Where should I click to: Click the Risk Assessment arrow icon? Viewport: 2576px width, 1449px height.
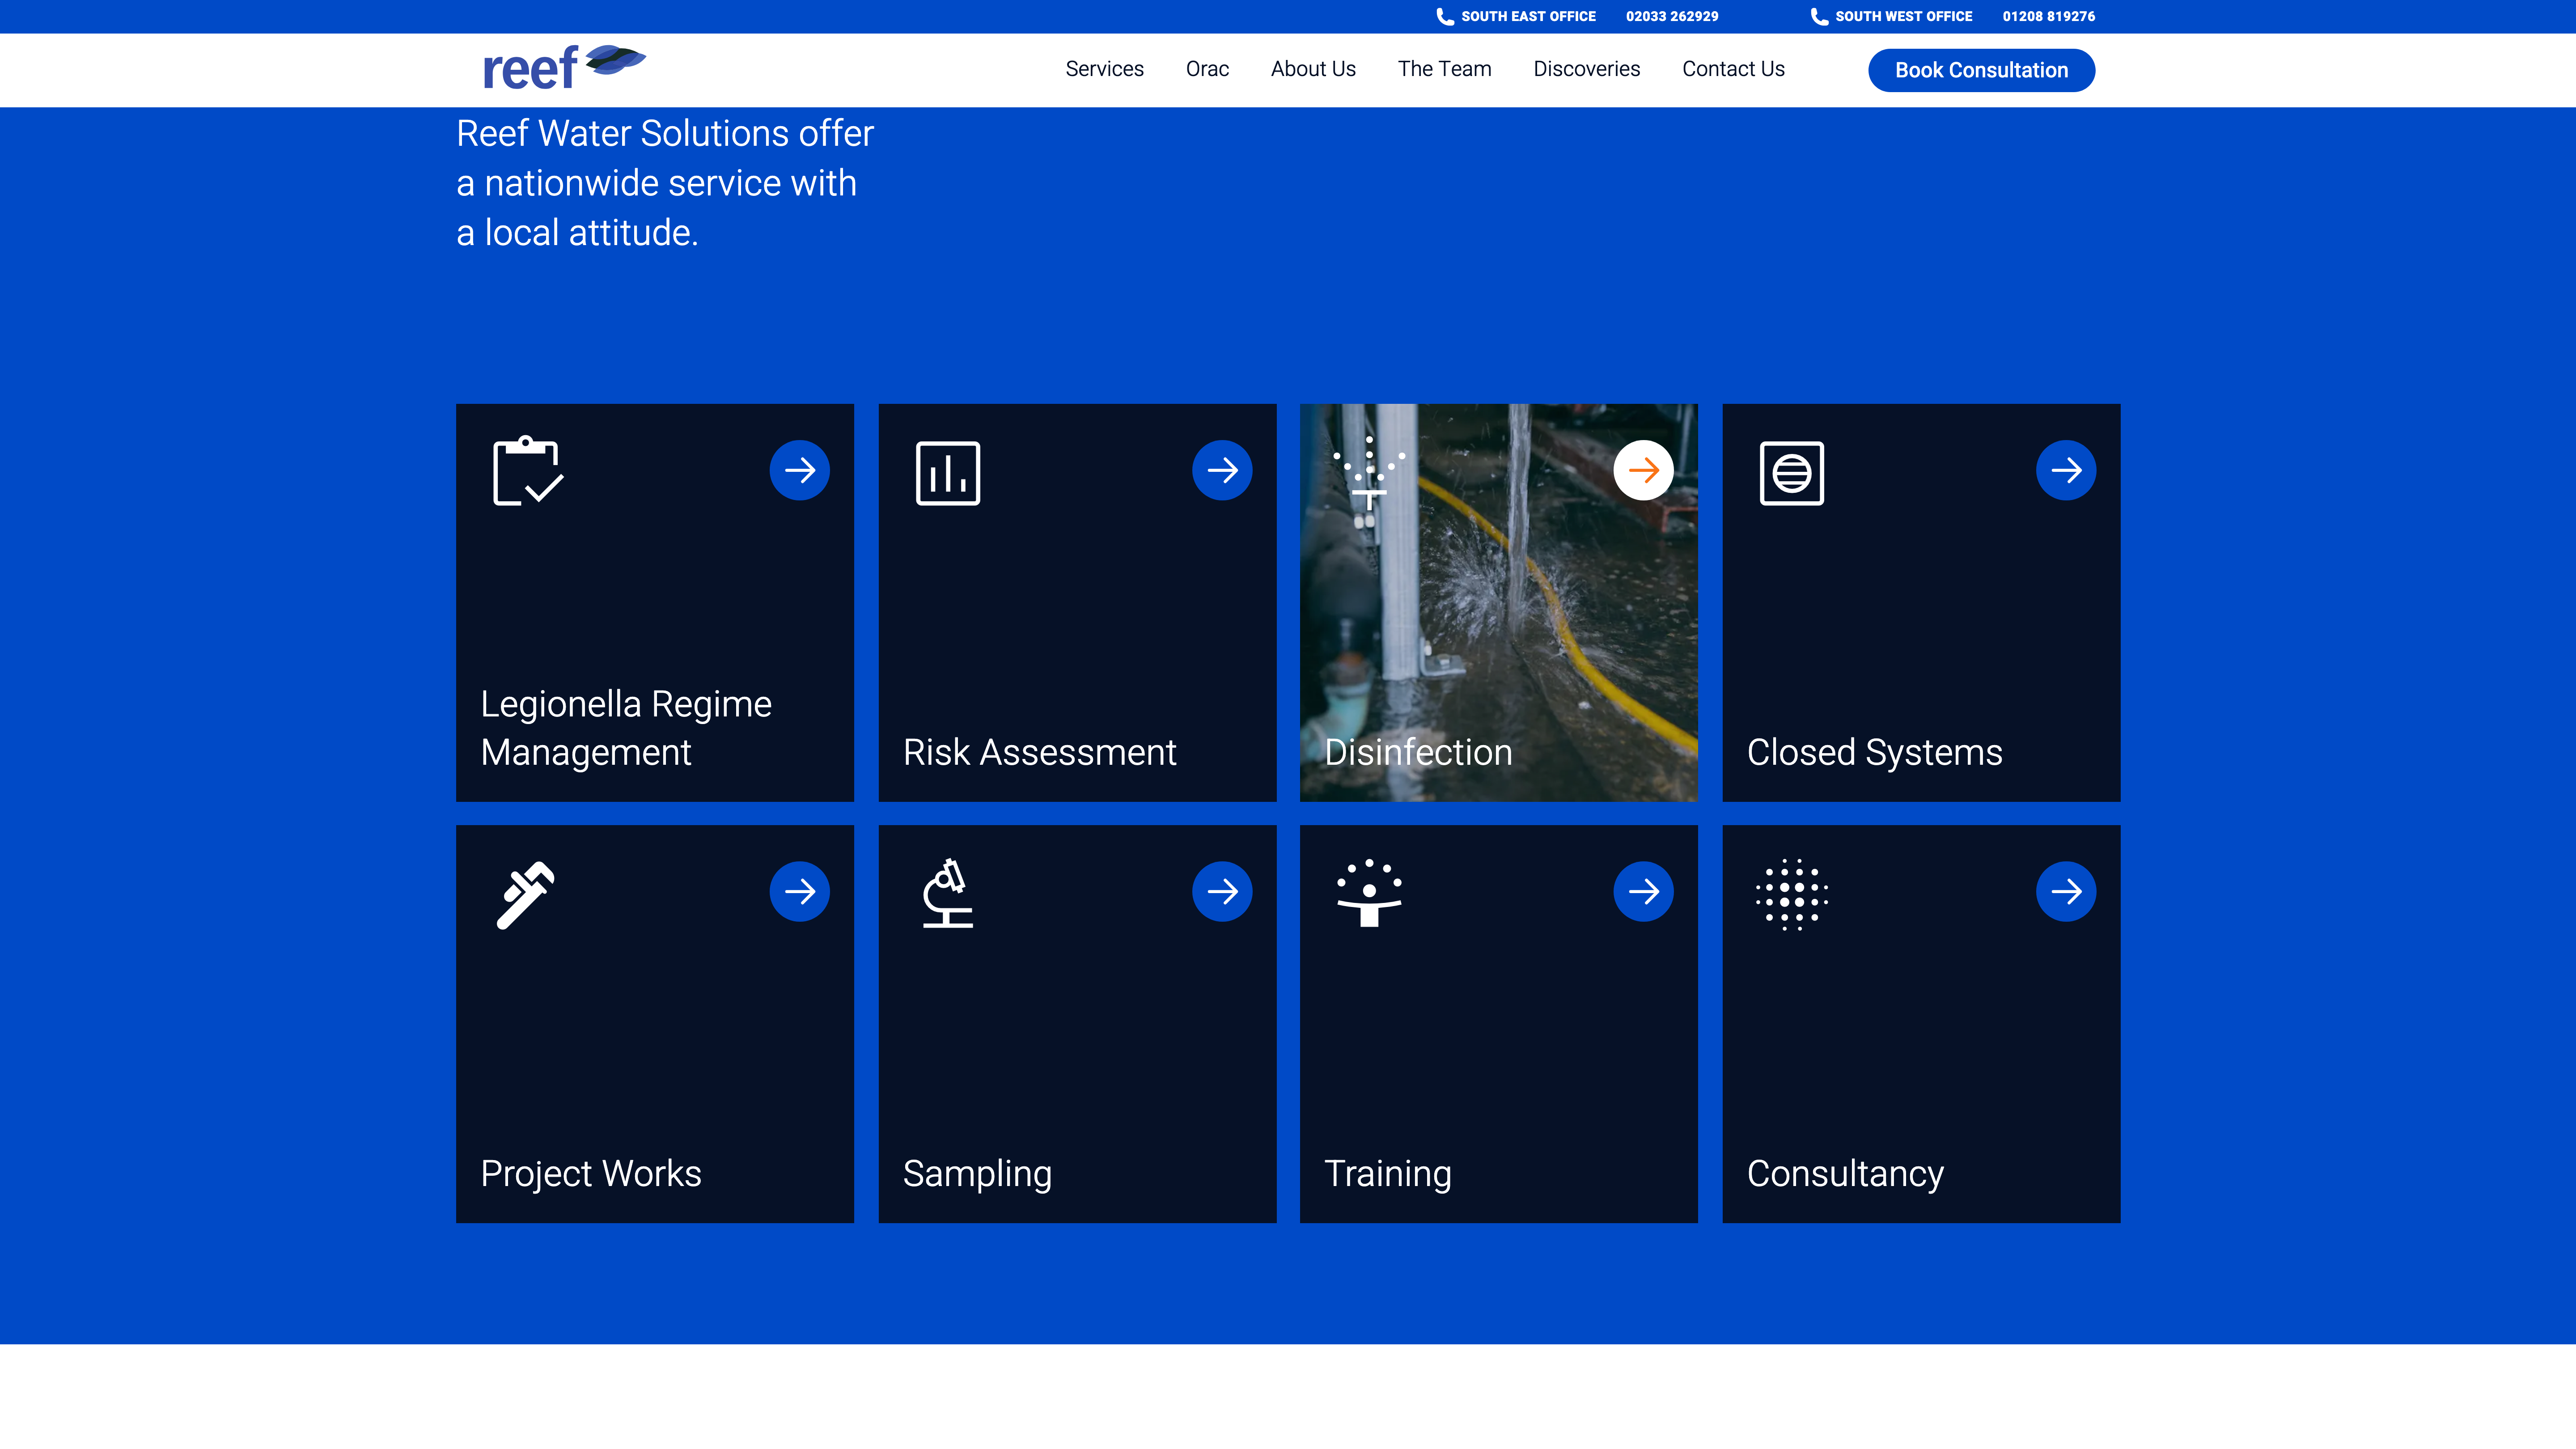pos(1221,470)
